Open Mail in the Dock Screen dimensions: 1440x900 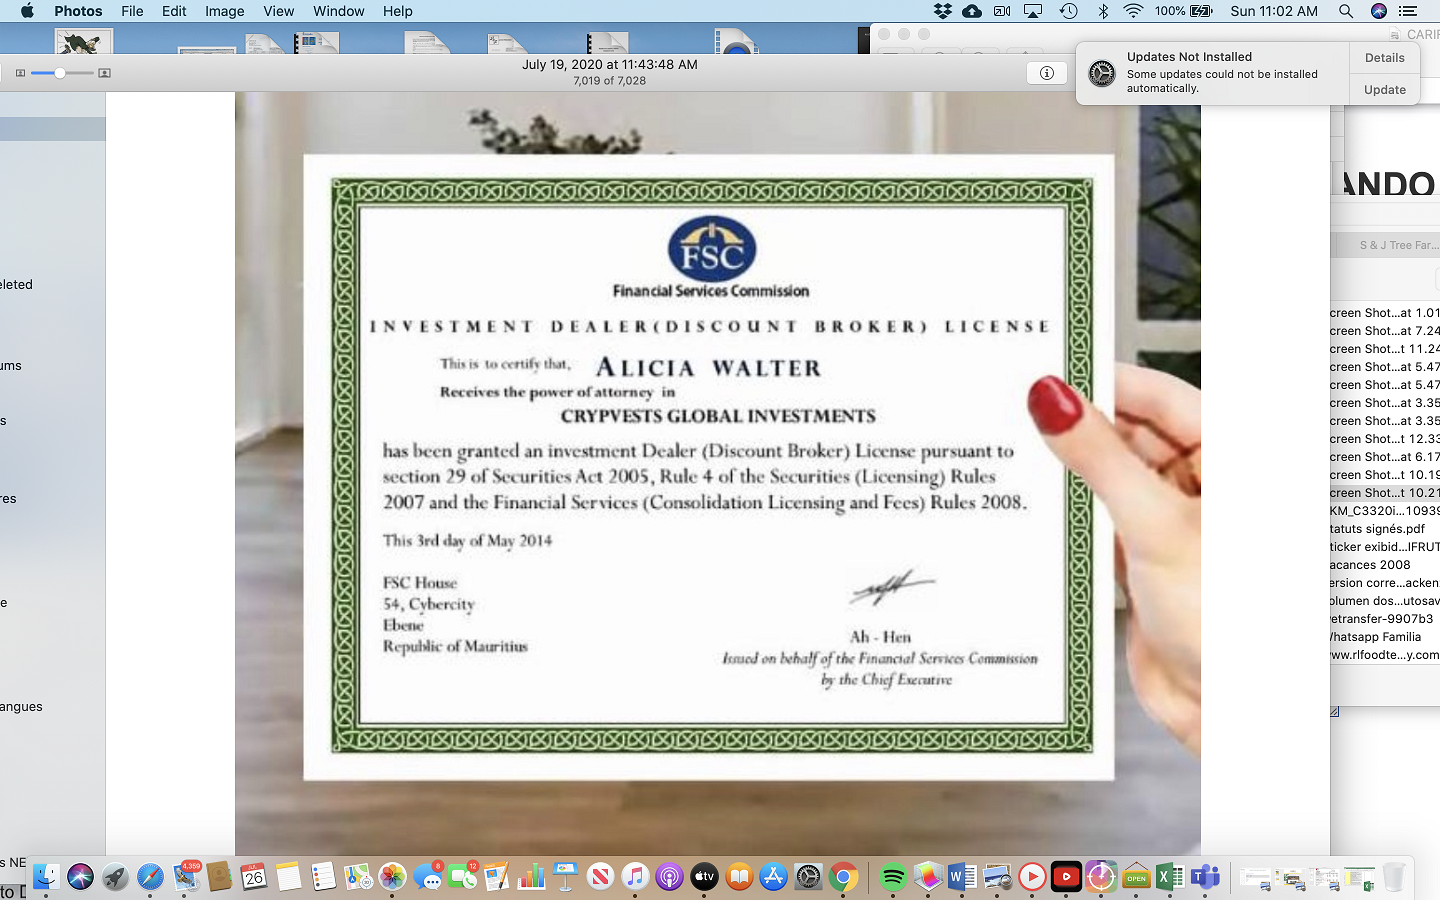[186, 877]
